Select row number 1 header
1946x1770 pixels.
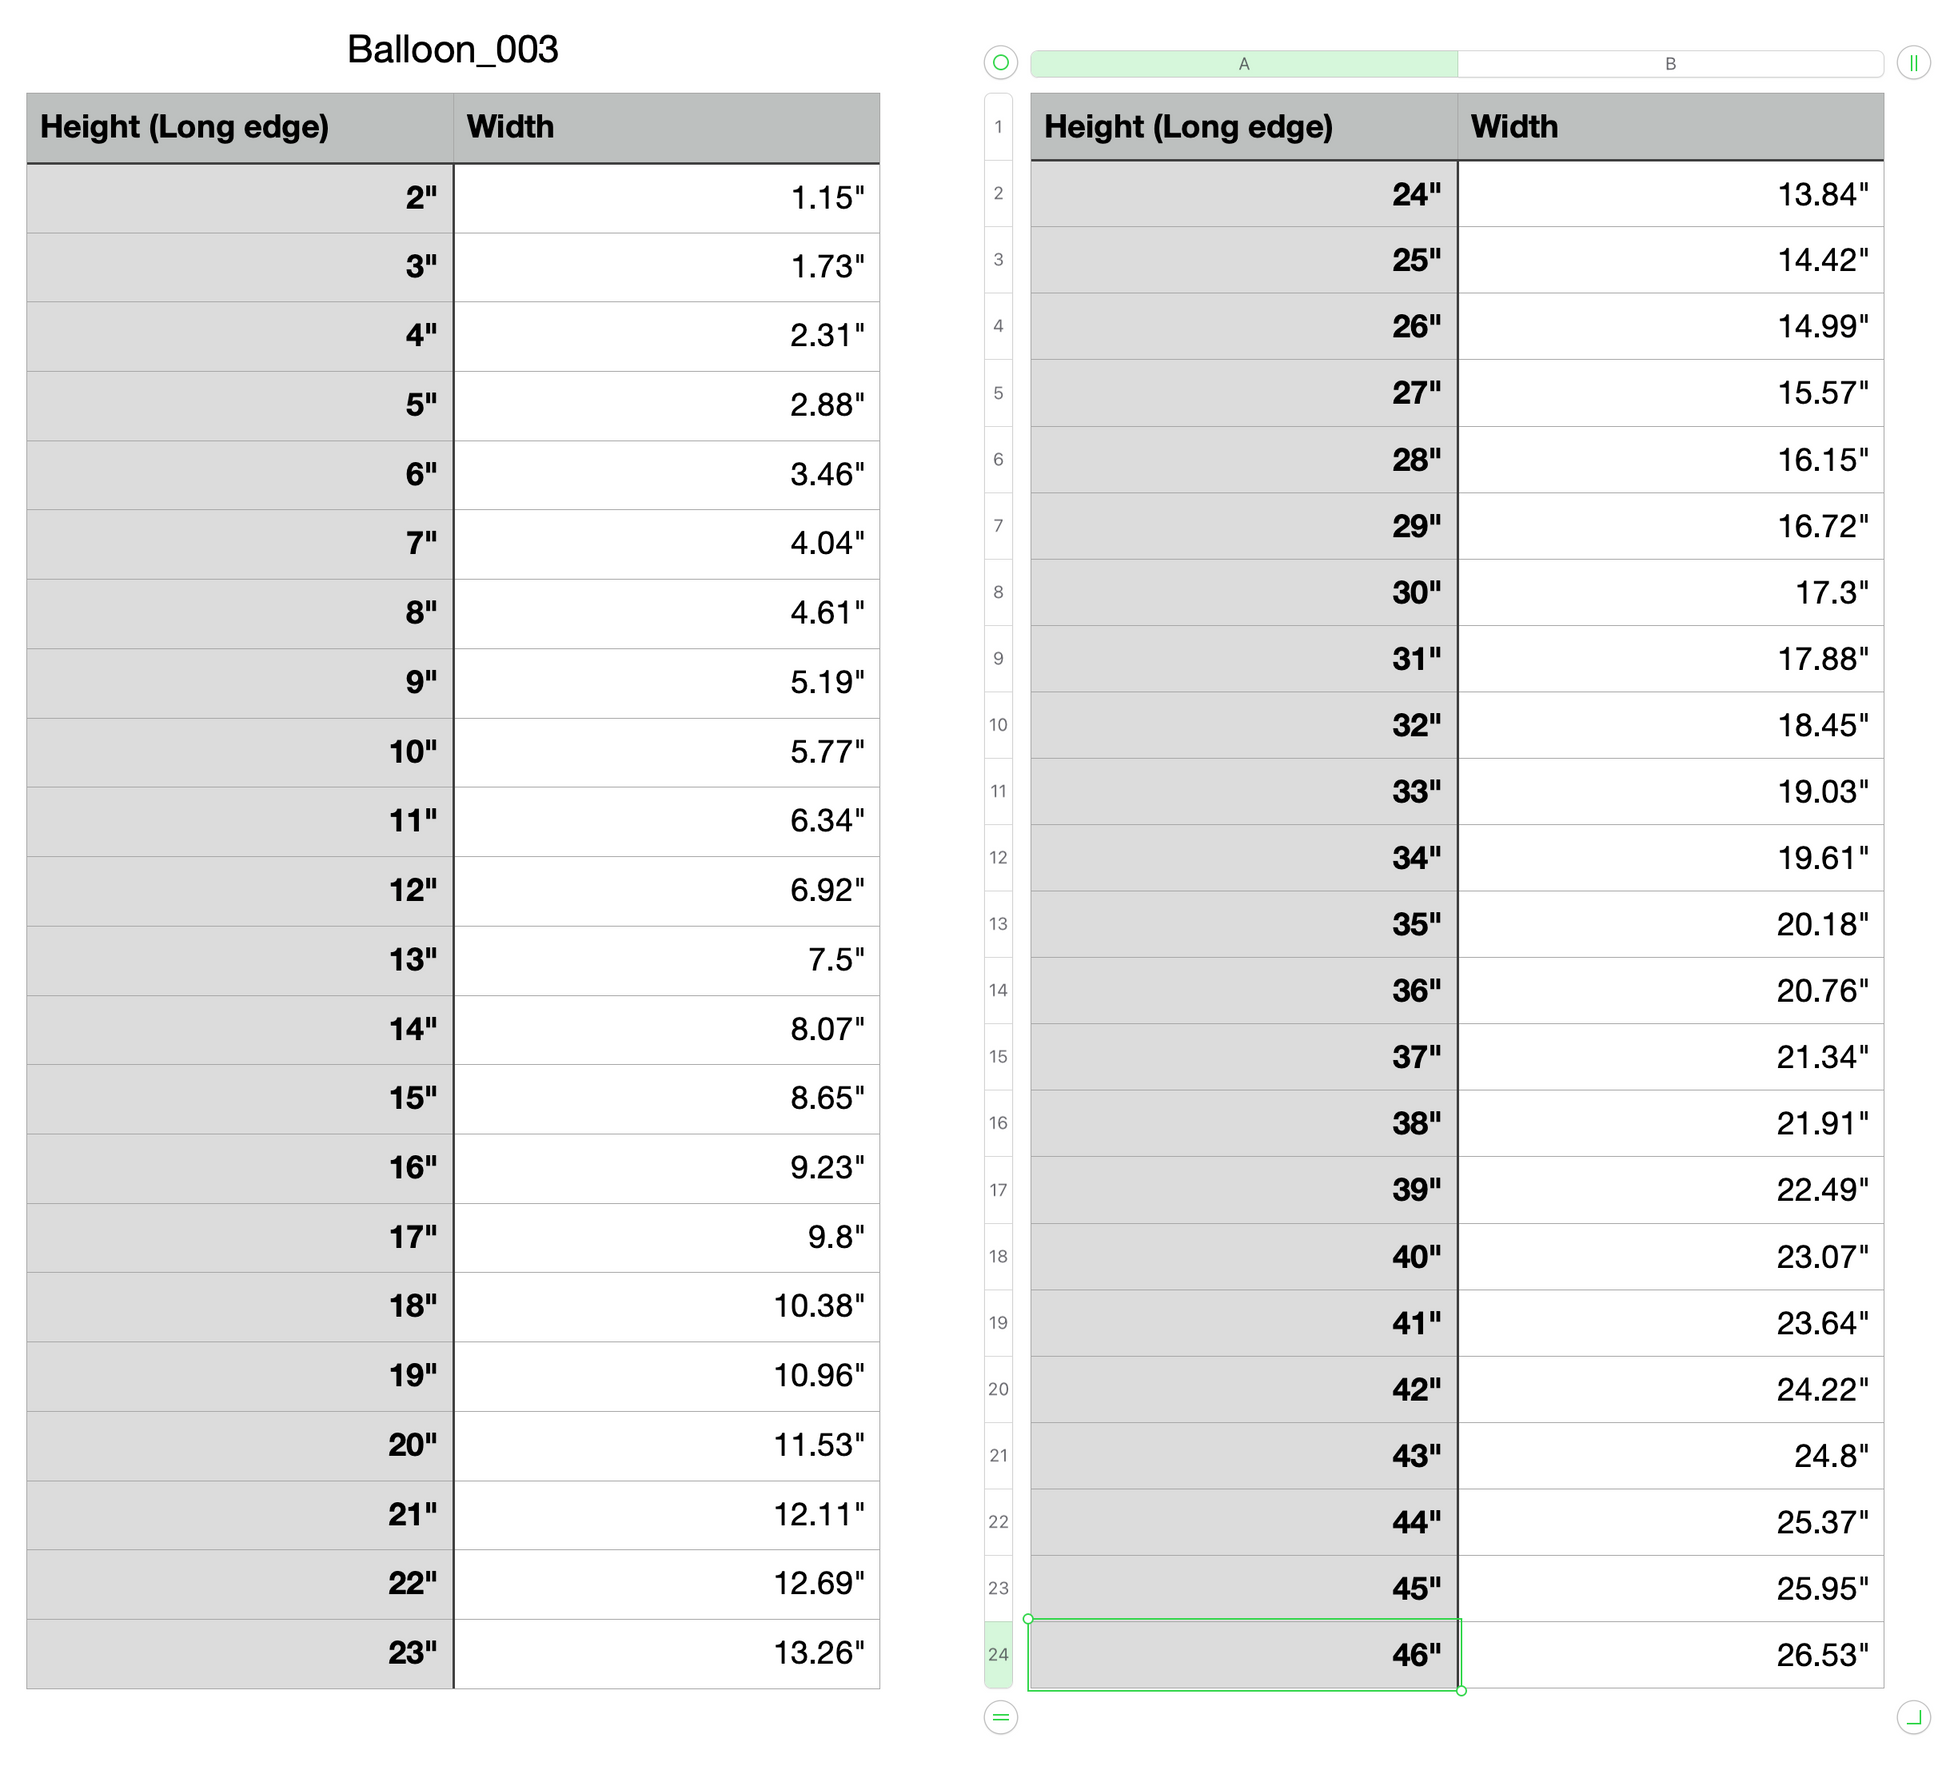click(x=998, y=127)
